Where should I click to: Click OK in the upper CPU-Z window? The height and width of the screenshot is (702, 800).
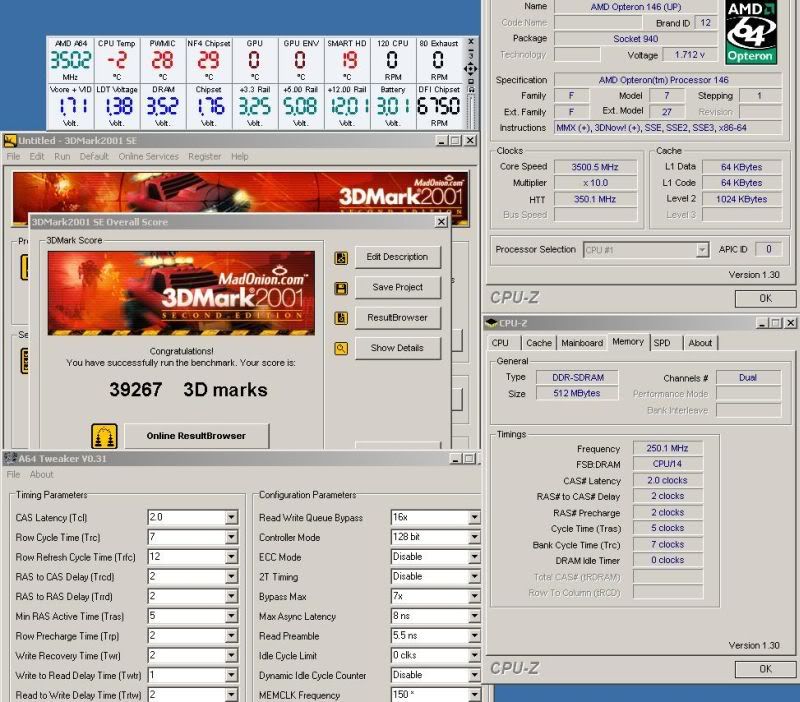coord(765,298)
